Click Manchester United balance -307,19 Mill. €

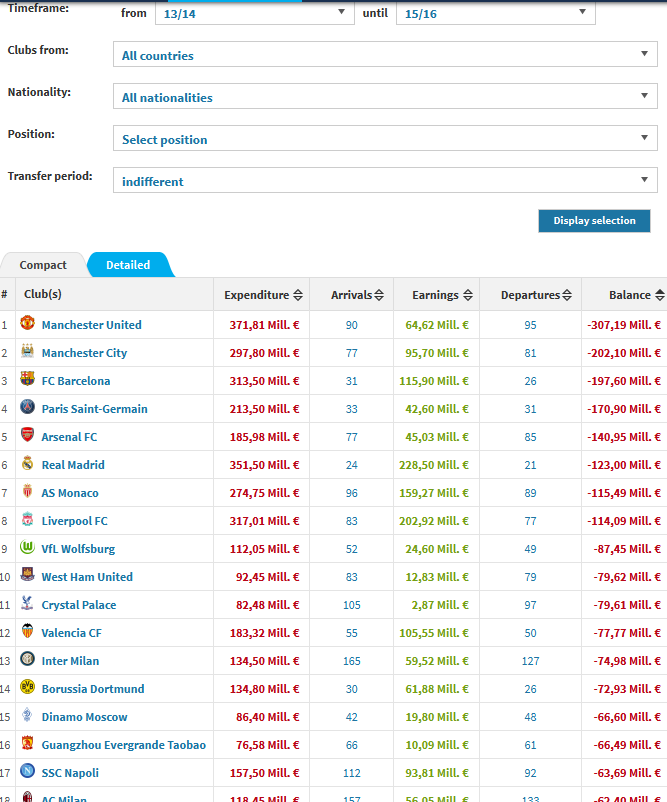(x=624, y=325)
